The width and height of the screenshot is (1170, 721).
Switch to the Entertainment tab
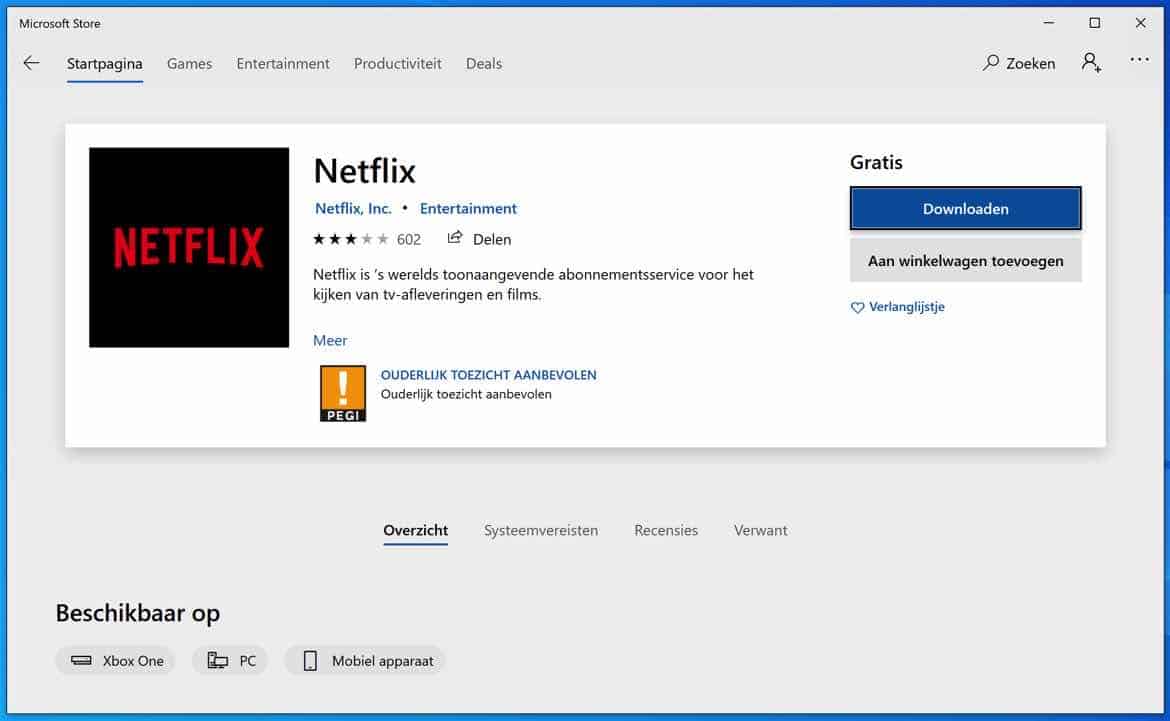coord(283,63)
